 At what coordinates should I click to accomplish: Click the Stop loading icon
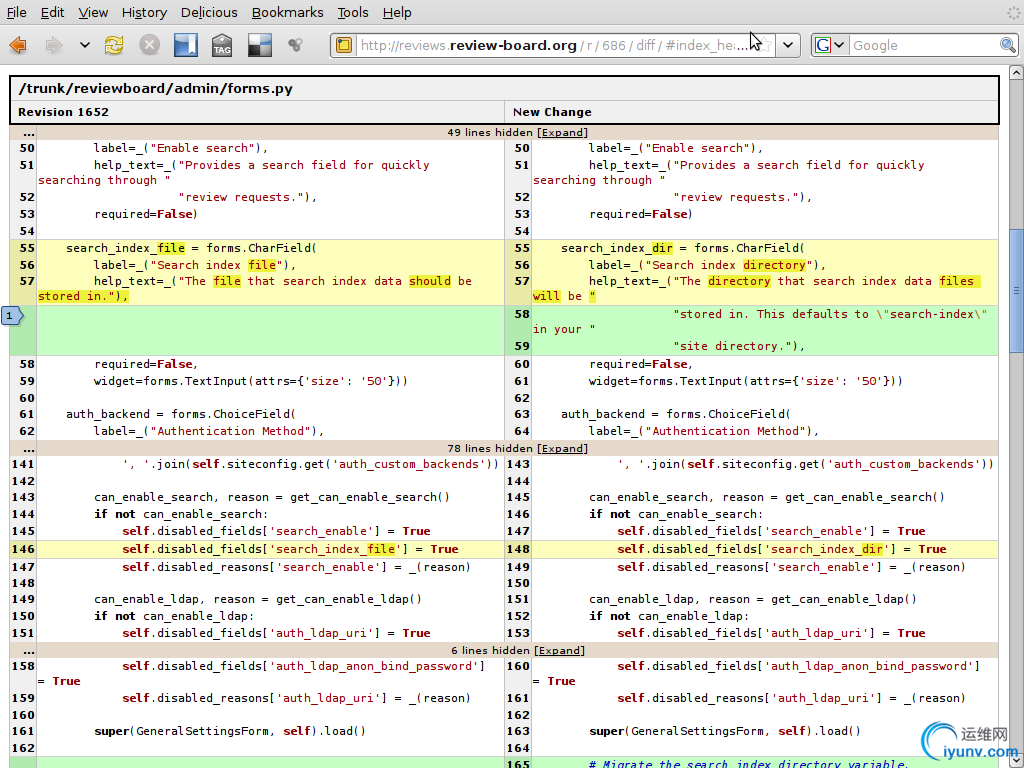149,45
